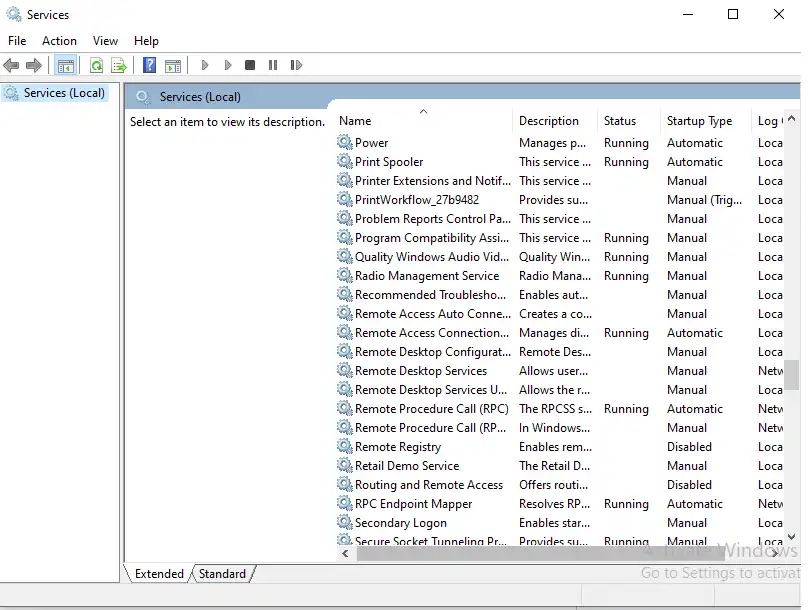Viewport: 808px width, 610px height.
Task: Select the Printer Extensions and Notif... service
Action: point(432,181)
